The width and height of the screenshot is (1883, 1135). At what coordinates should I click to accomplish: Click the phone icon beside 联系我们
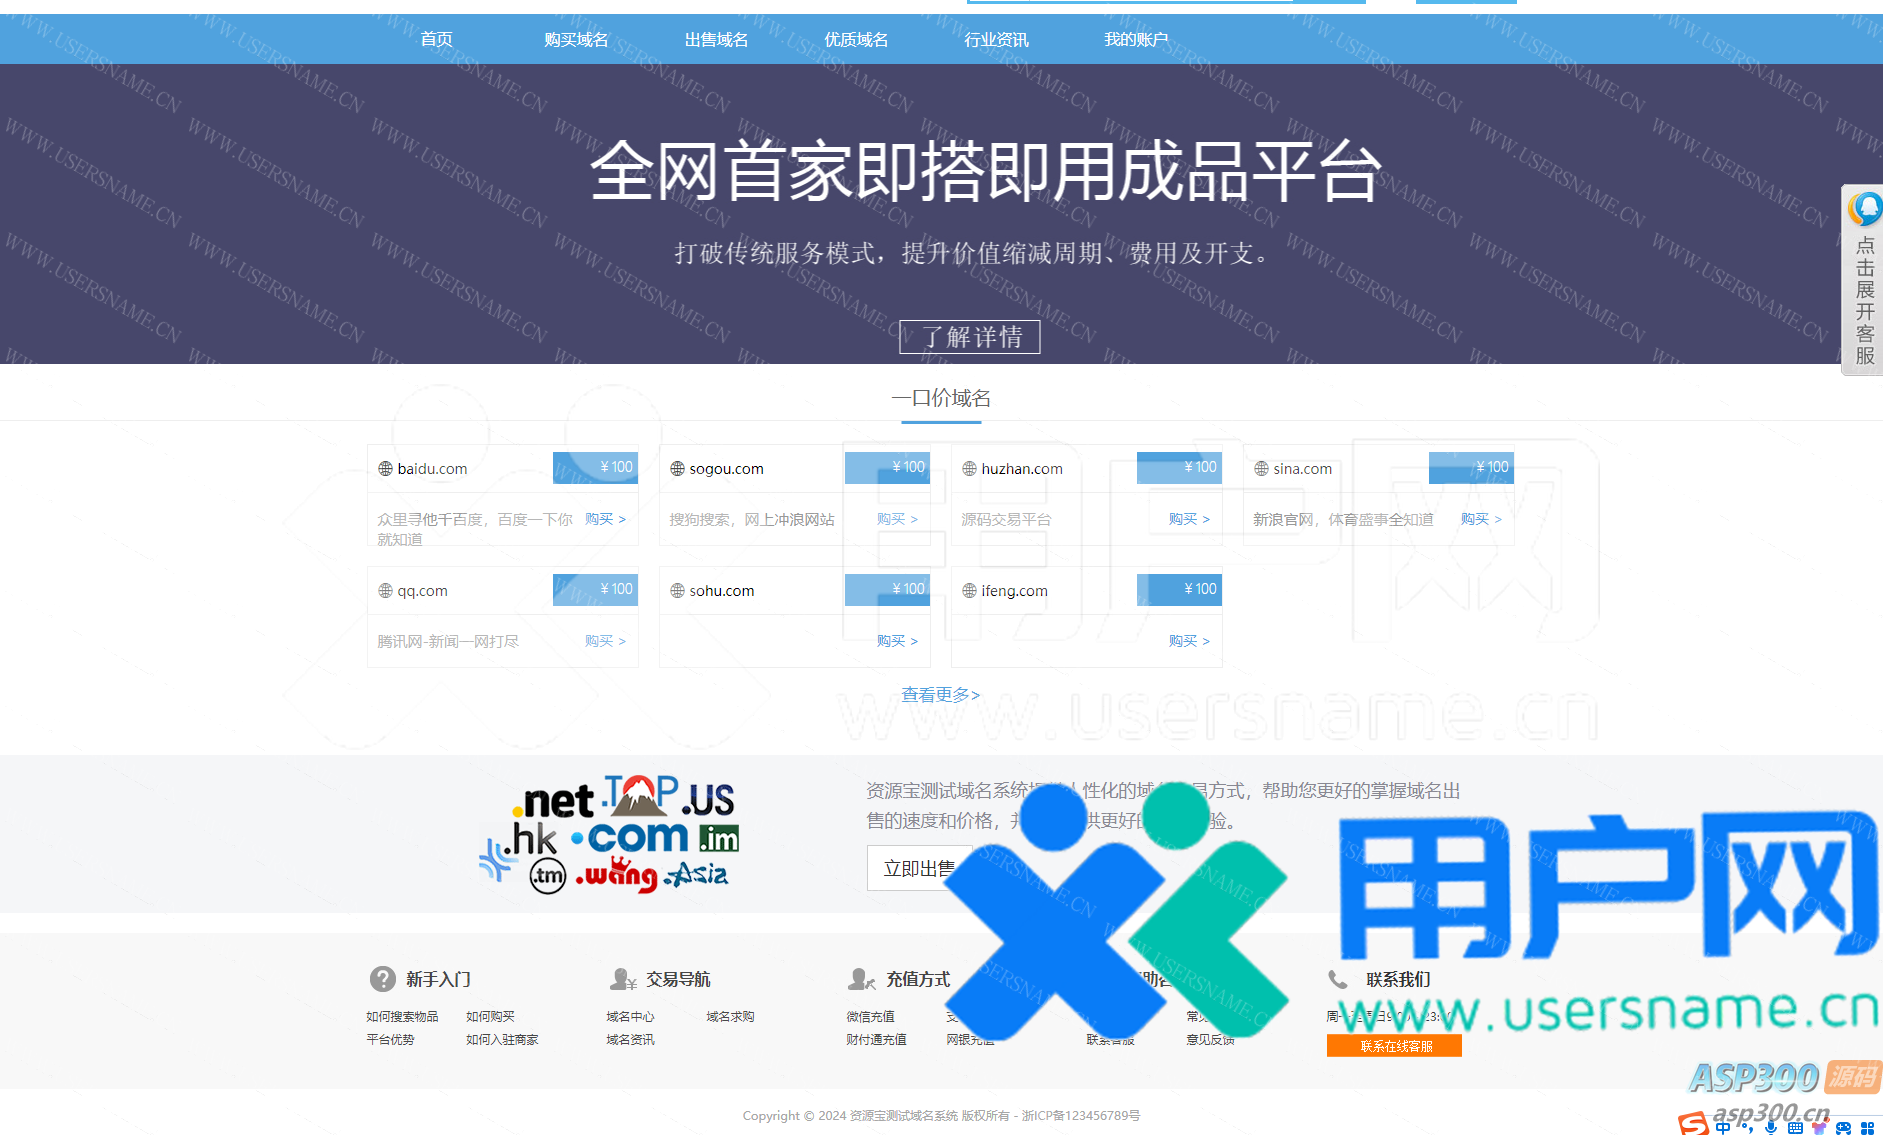click(x=1337, y=979)
